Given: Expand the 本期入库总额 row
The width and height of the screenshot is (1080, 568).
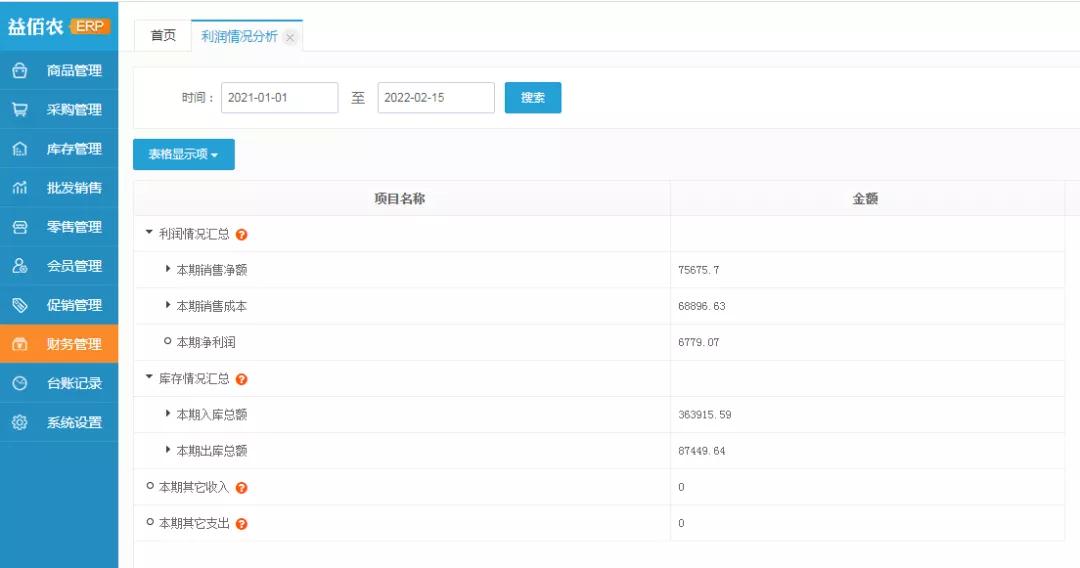Looking at the screenshot, I should click(x=168, y=414).
